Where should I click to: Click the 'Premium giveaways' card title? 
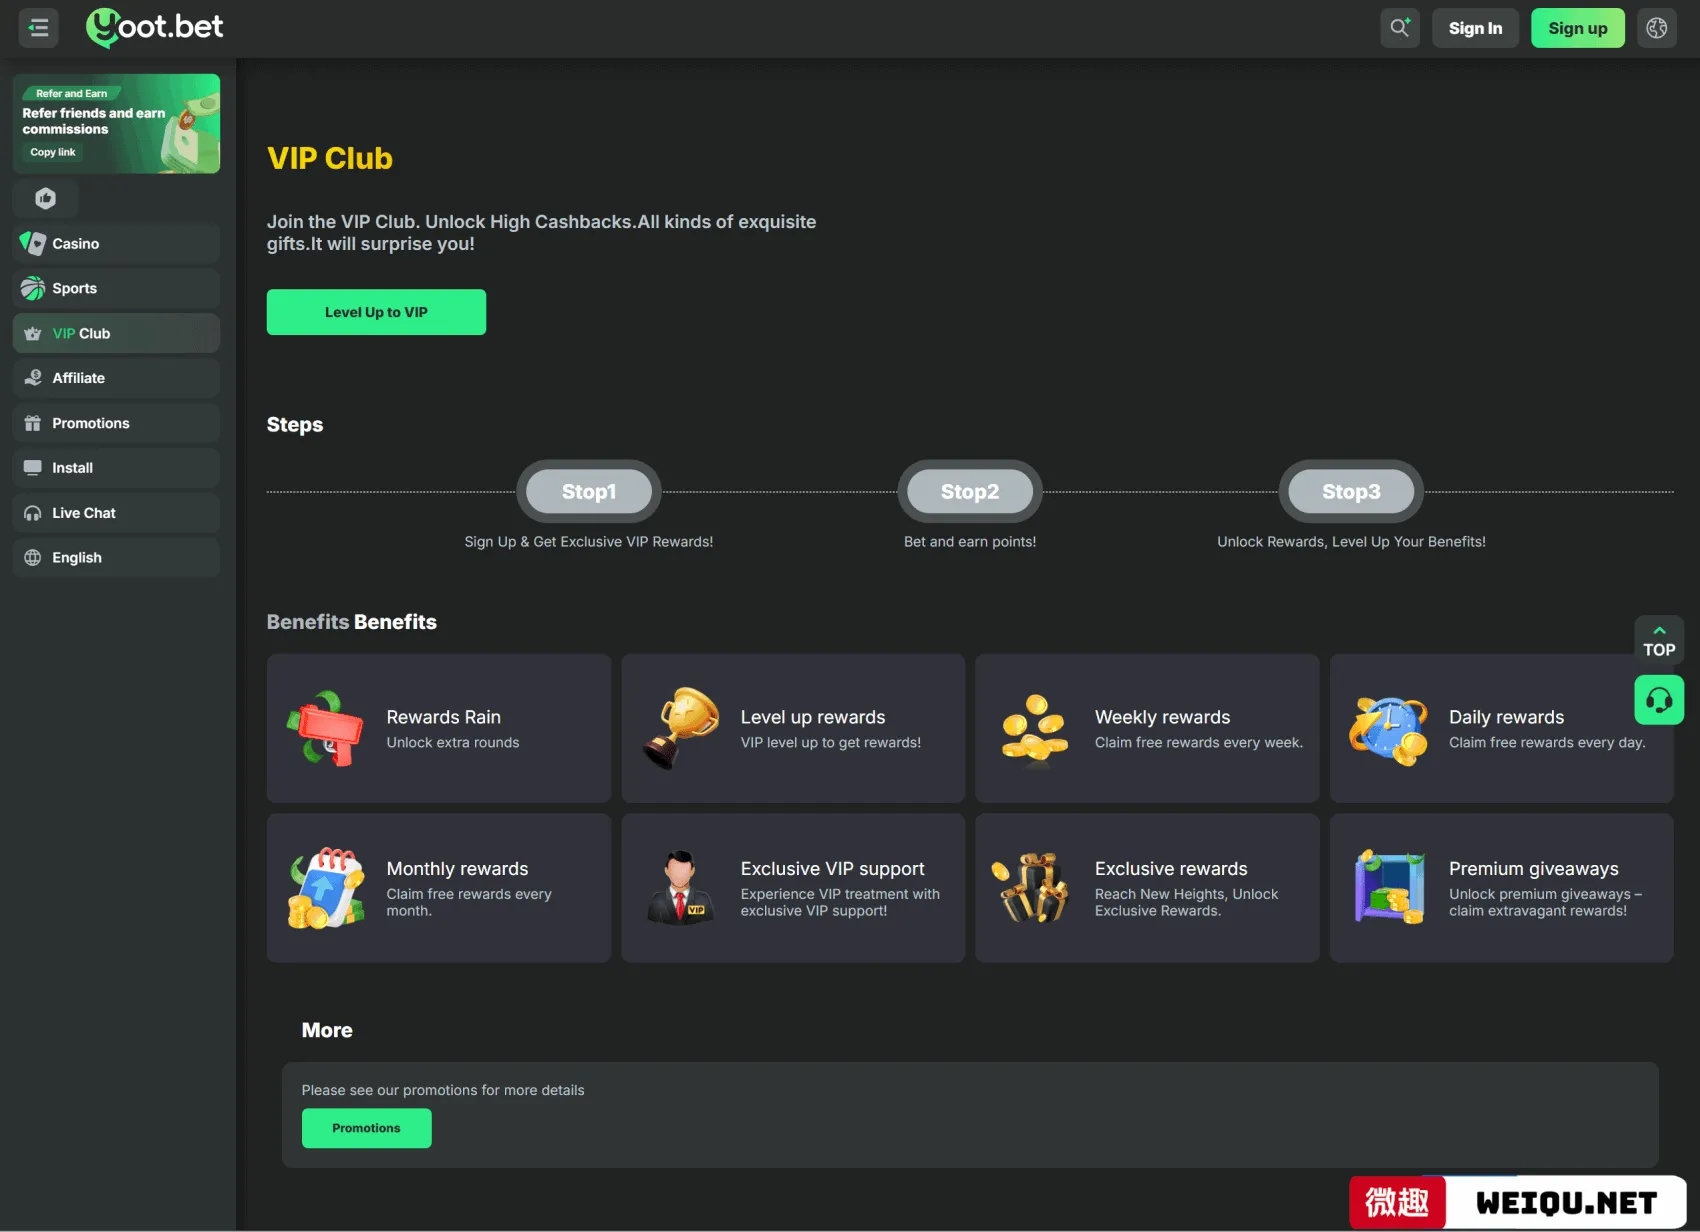tap(1533, 869)
